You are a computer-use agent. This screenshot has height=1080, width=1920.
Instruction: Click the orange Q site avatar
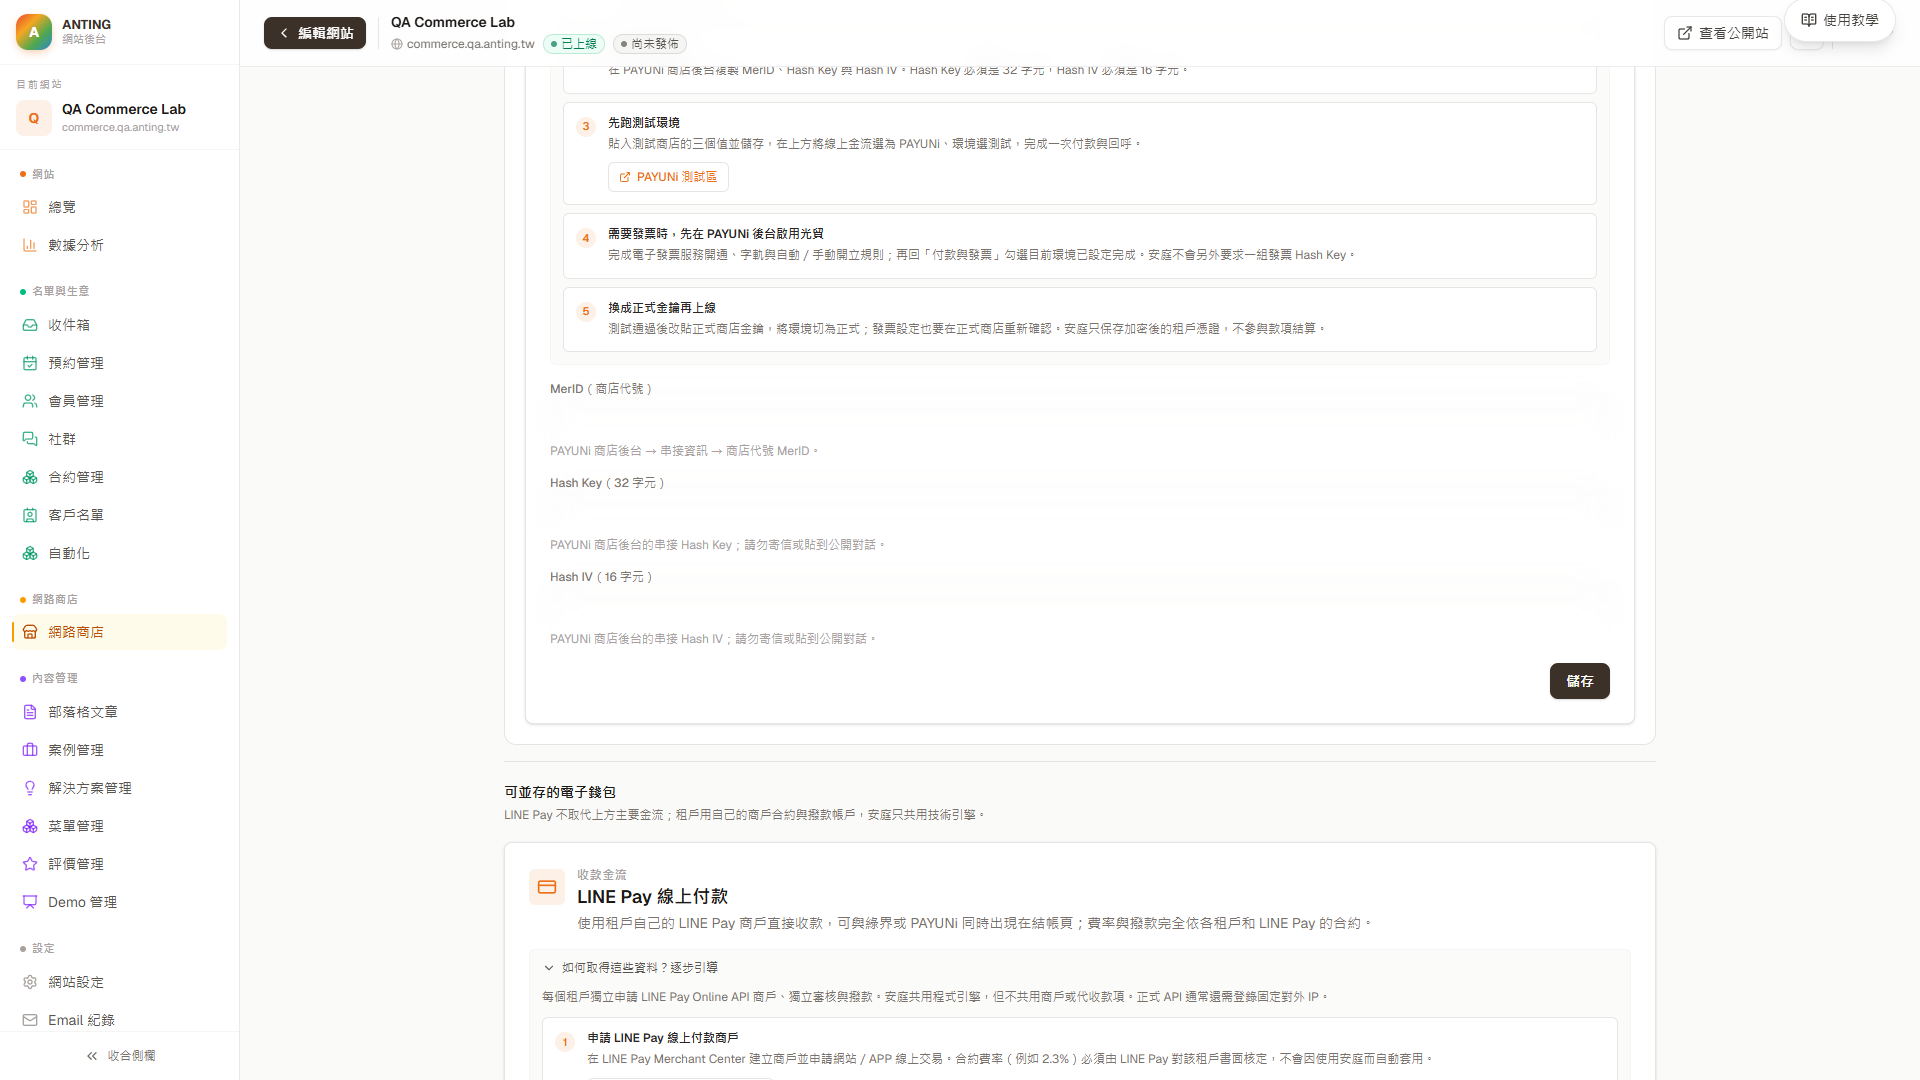pos(34,118)
